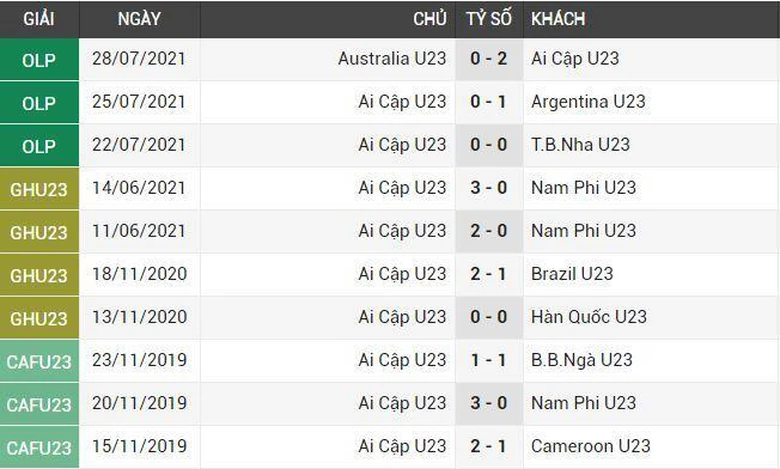
Task: Click Hàn Quốc U23 team name
Action: click(589, 316)
